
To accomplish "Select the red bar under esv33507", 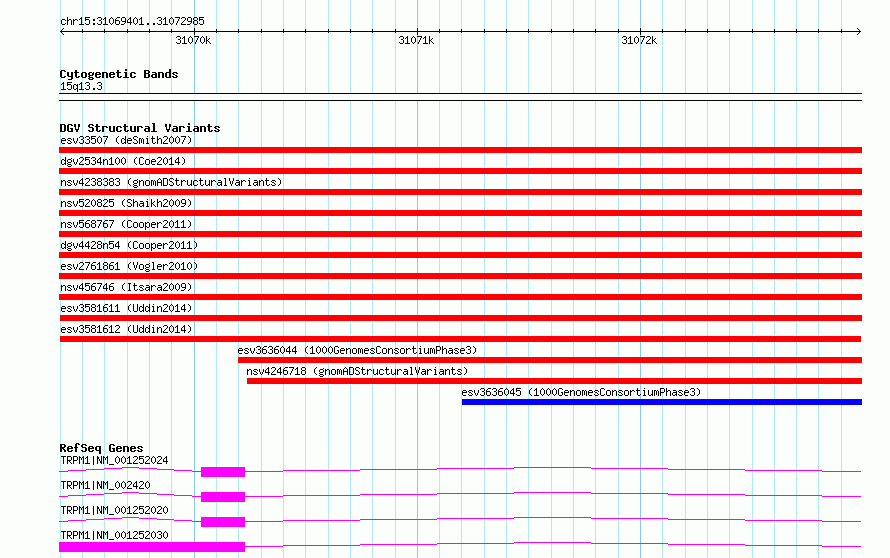I will (x=460, y=150).
